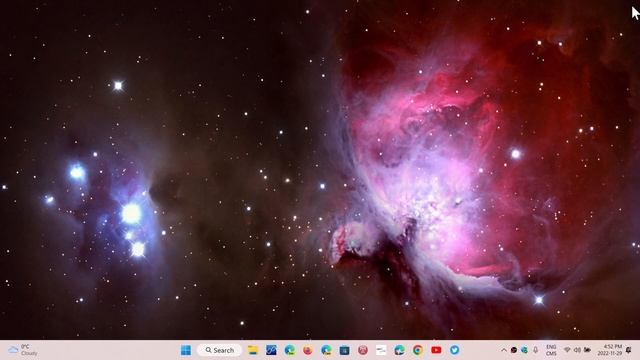The image size is (640, 360).
Task: Open the Twitter taskbar app
Action: point(454,350)
